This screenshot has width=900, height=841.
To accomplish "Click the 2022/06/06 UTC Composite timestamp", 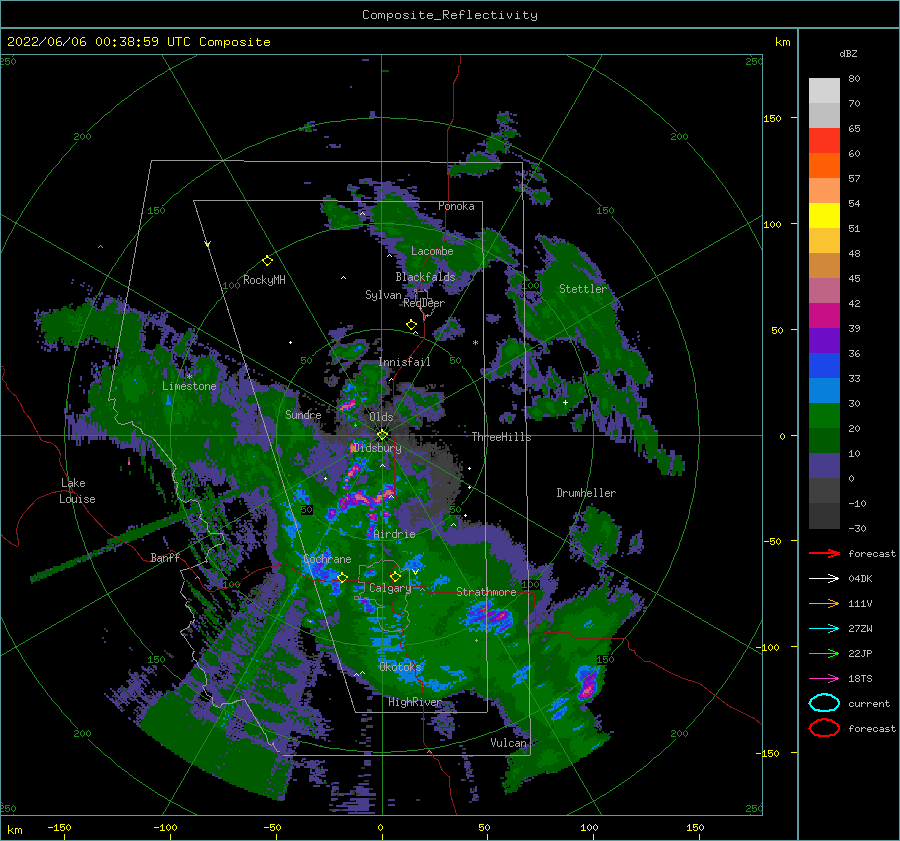I will [138, 42].
